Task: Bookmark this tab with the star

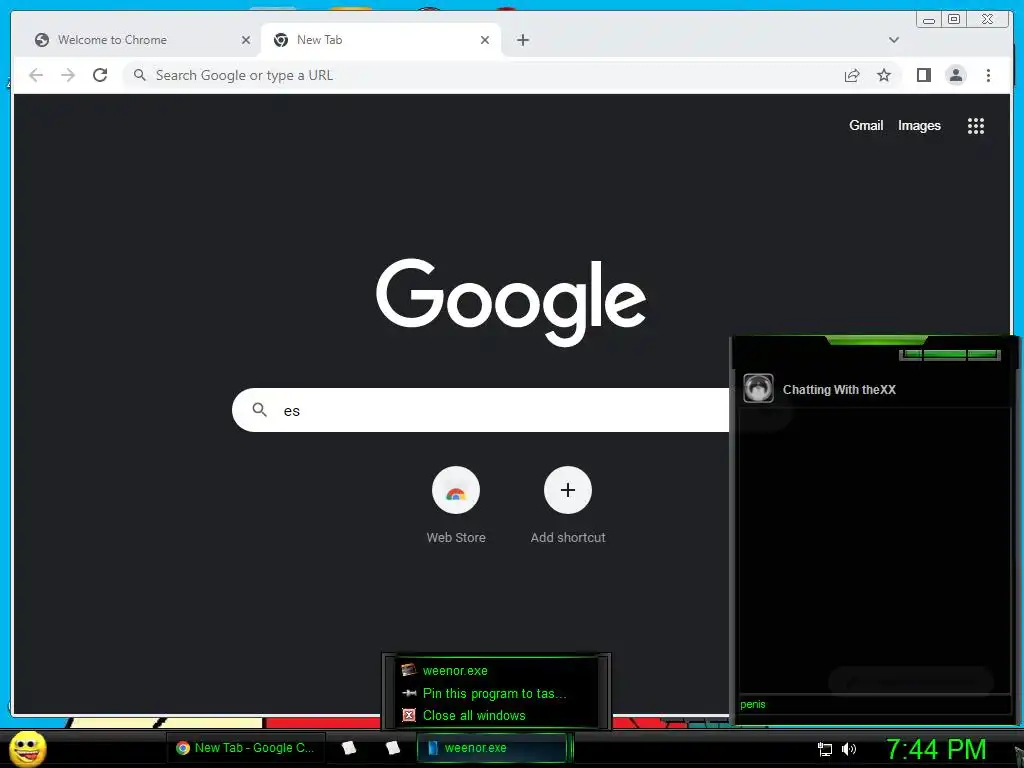Action: pyautogui.click(x=884, y=75)
